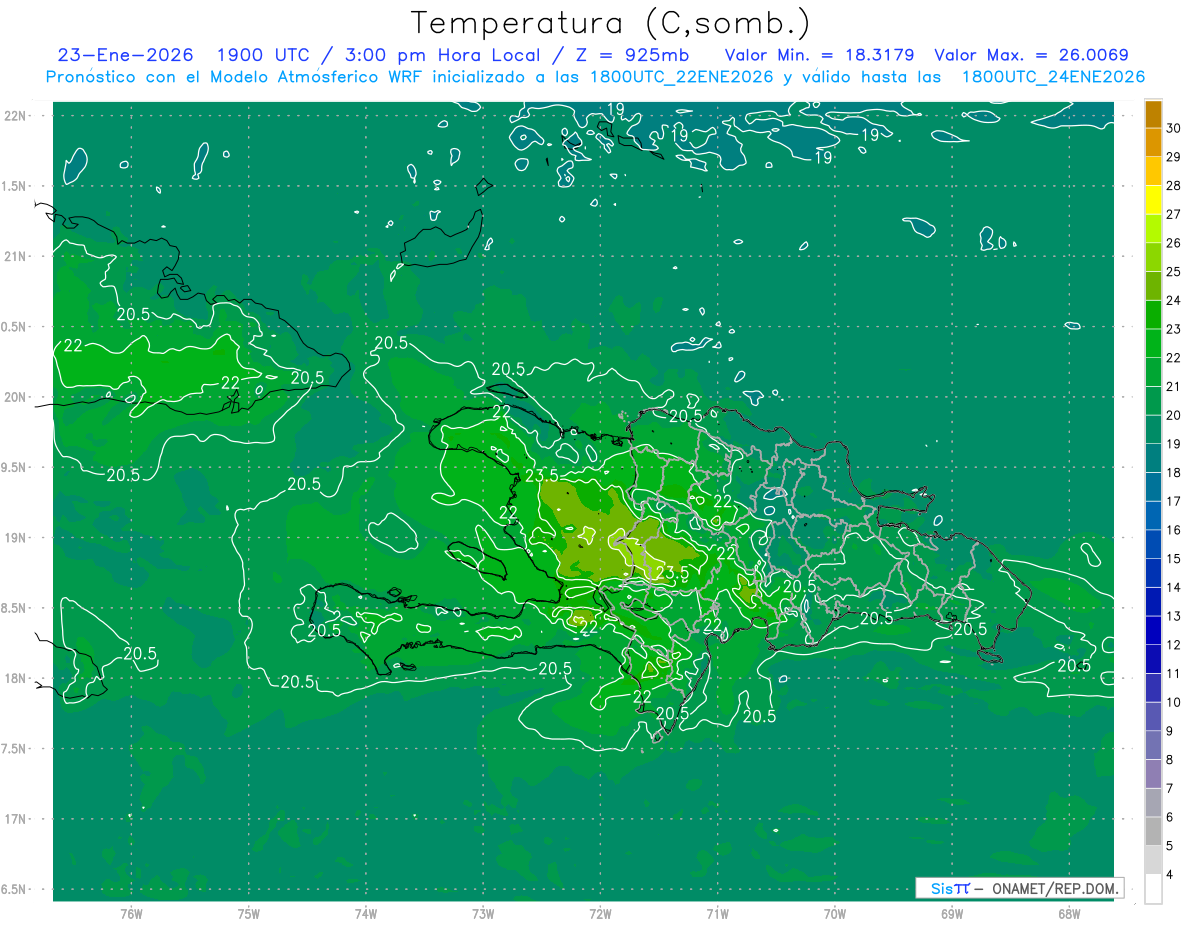
Task: Click the "4" label on the color scale
Action: [1171, 875]
